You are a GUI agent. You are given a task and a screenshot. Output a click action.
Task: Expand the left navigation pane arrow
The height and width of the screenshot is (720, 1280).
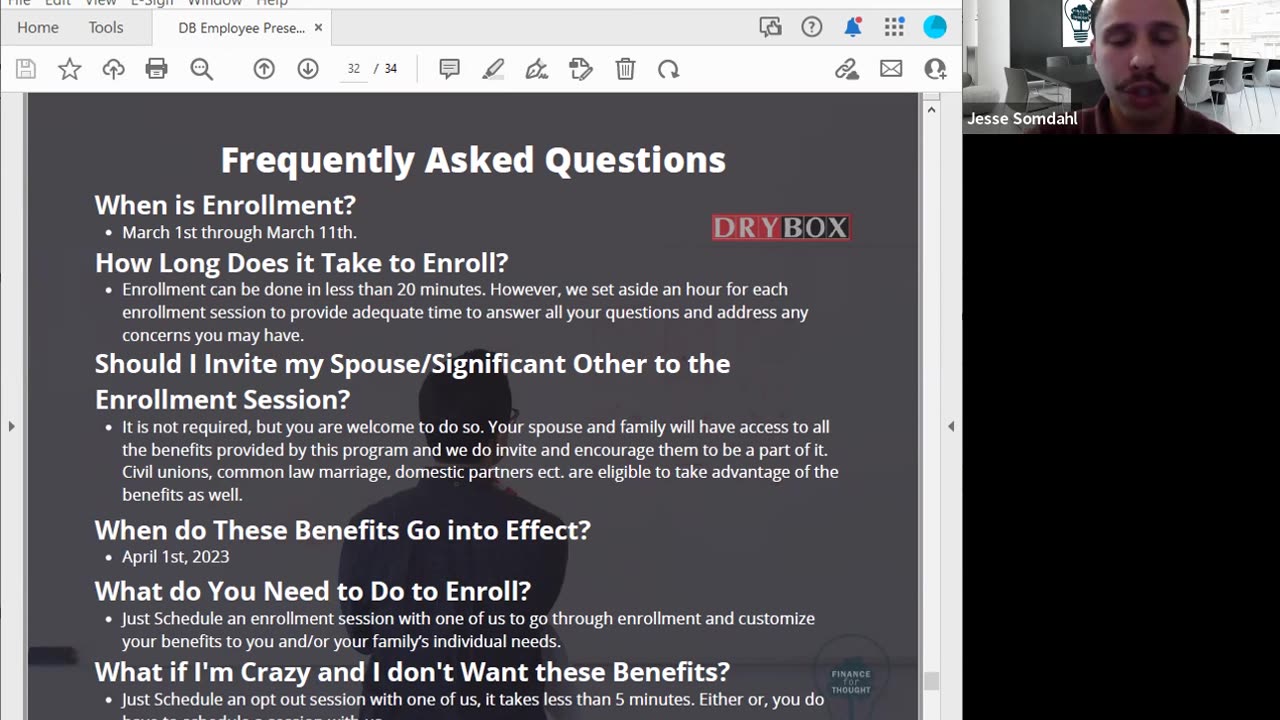pyautogui.click(x=11, y=426)
